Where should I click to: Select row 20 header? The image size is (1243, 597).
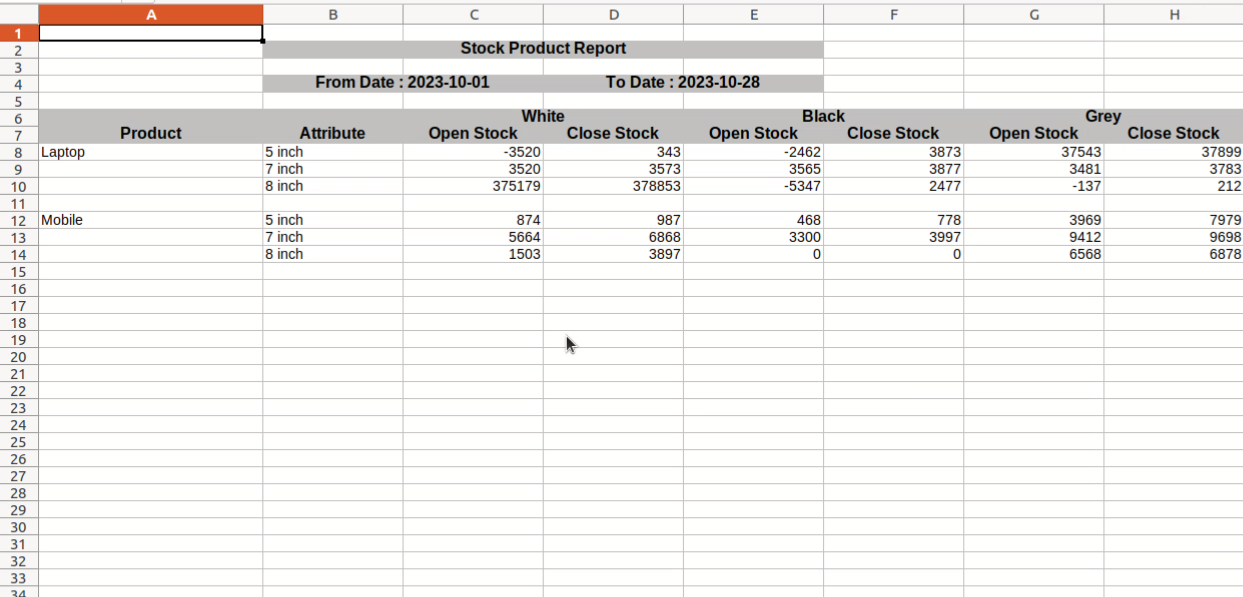(x=19, y=357)
